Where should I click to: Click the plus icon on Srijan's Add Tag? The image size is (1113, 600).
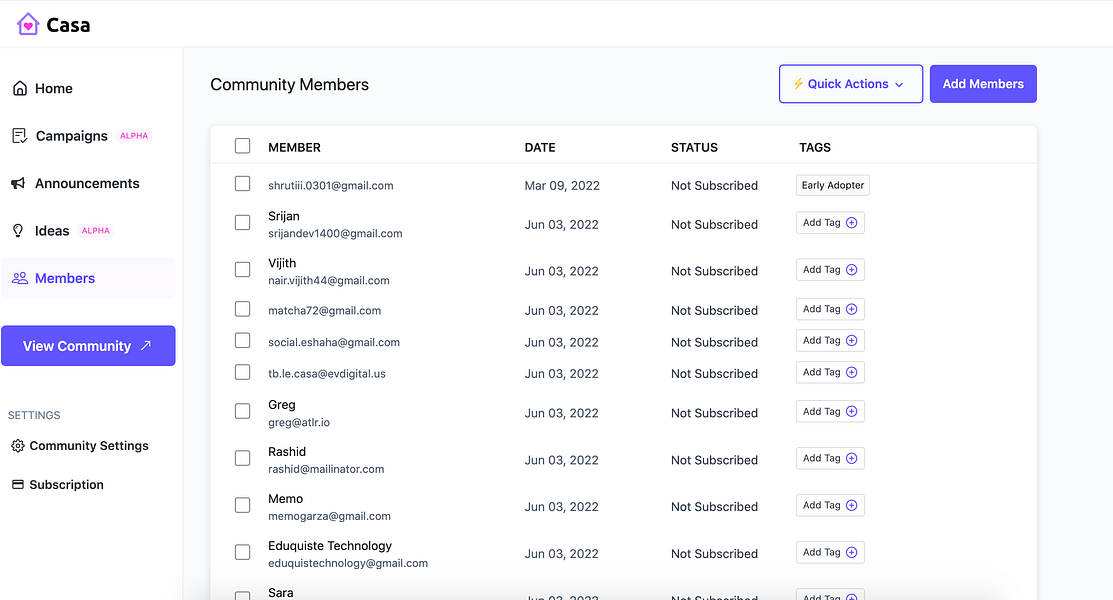[x=852, y=223]
